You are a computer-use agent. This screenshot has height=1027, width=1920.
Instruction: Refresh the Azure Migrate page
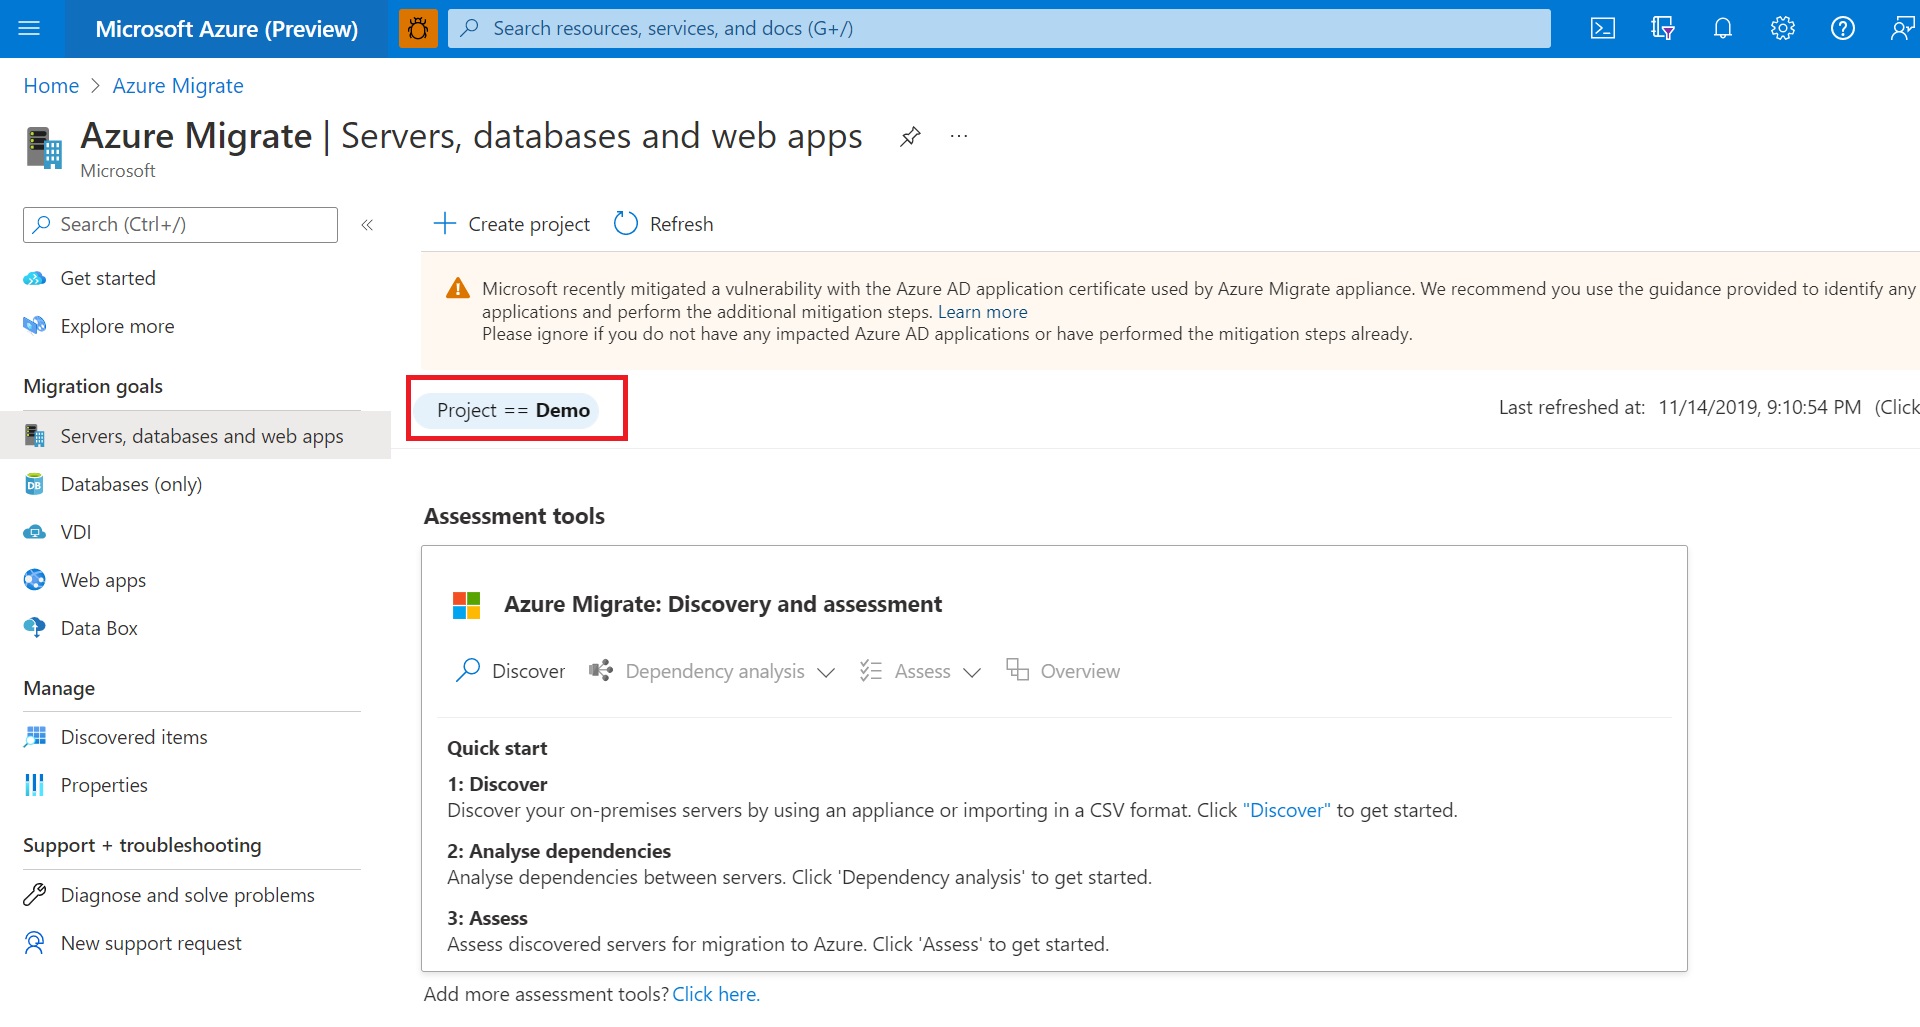coord(664,224)
